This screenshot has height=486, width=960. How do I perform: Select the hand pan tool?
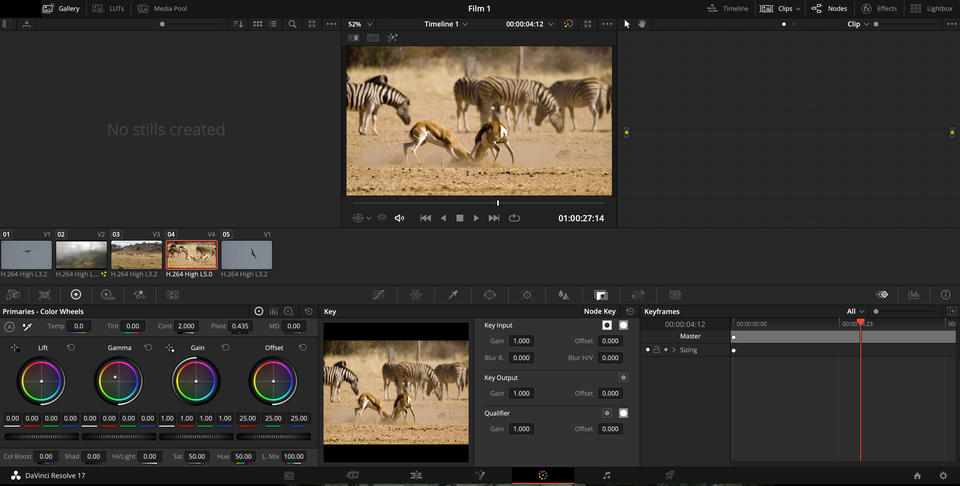(642, 24)
